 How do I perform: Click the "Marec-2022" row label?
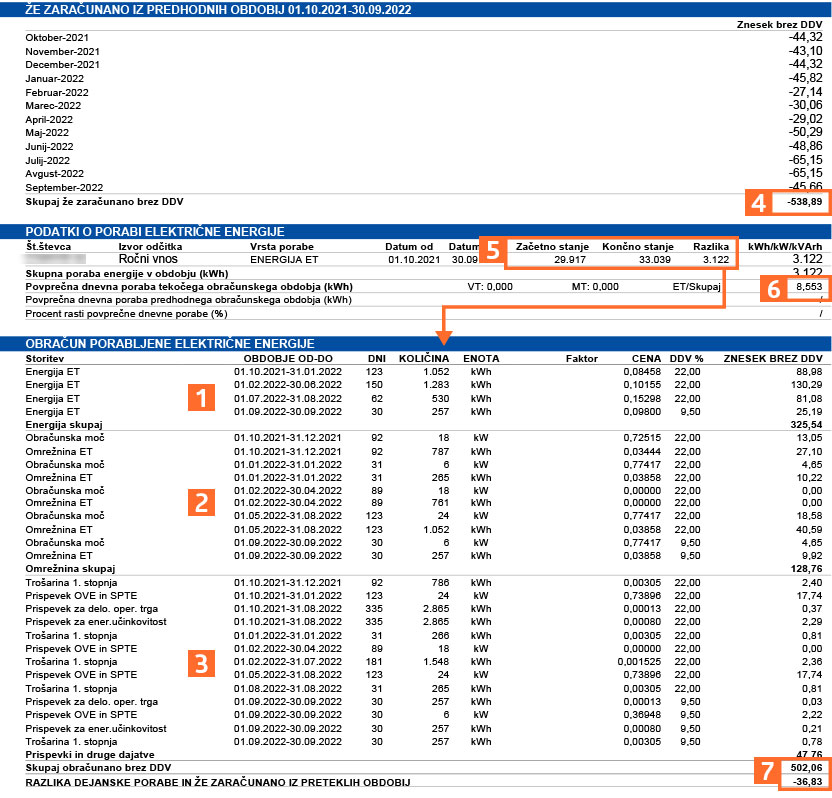(x=53, y=106)
